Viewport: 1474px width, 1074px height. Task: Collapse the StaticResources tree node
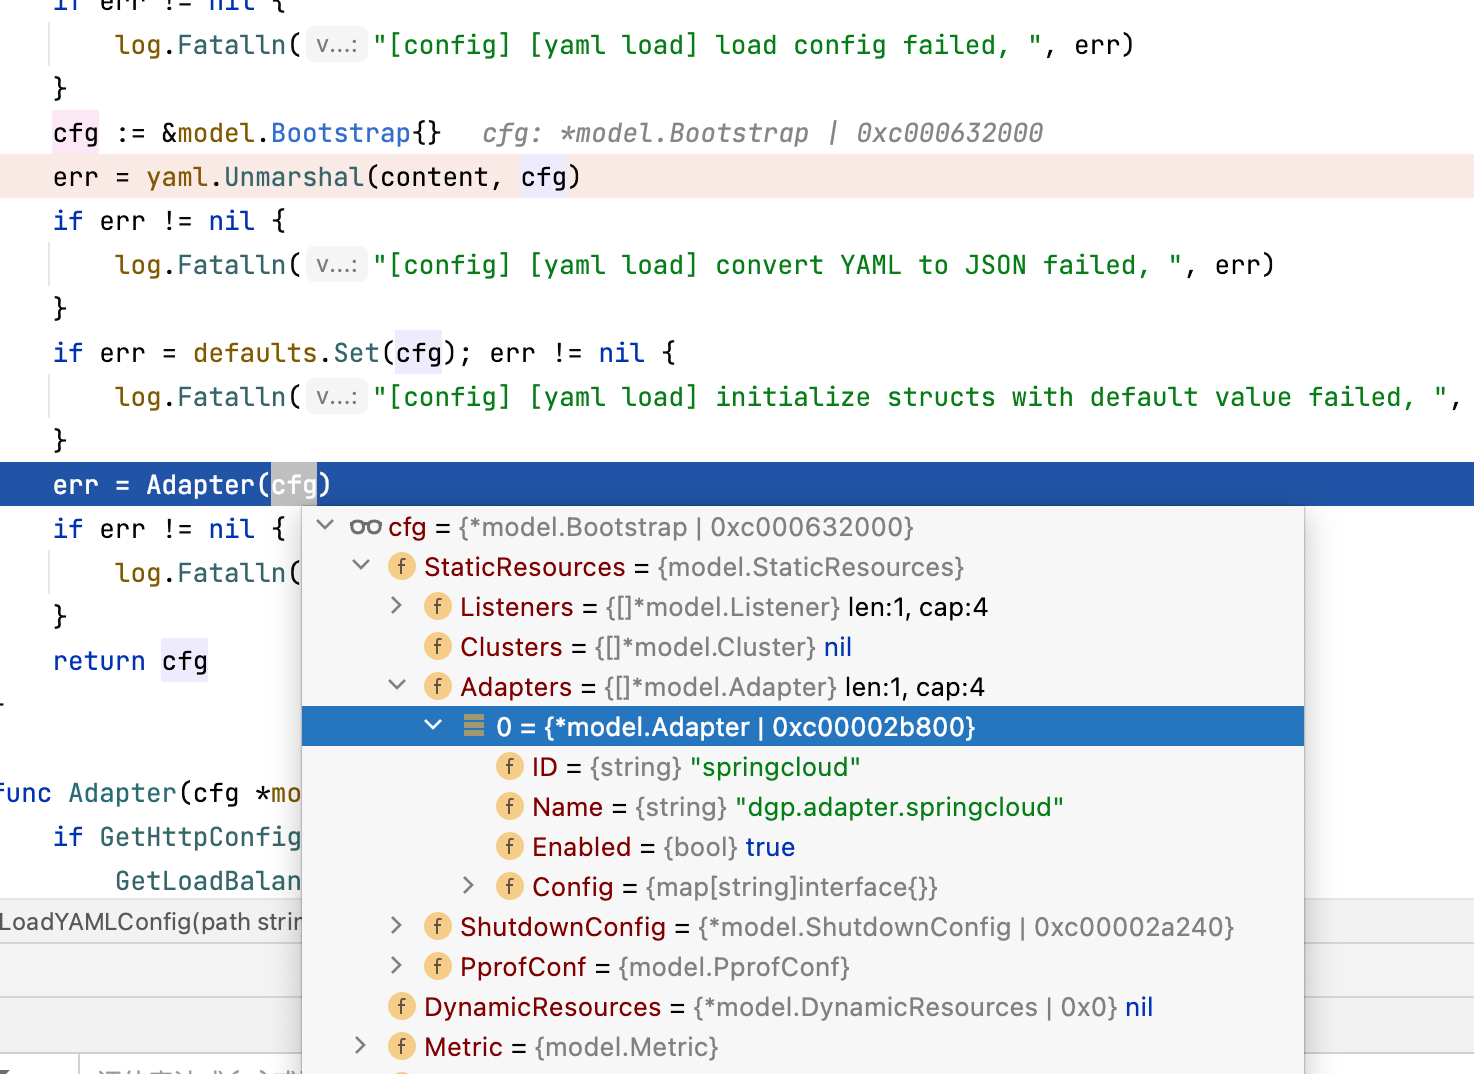(361, 565)
